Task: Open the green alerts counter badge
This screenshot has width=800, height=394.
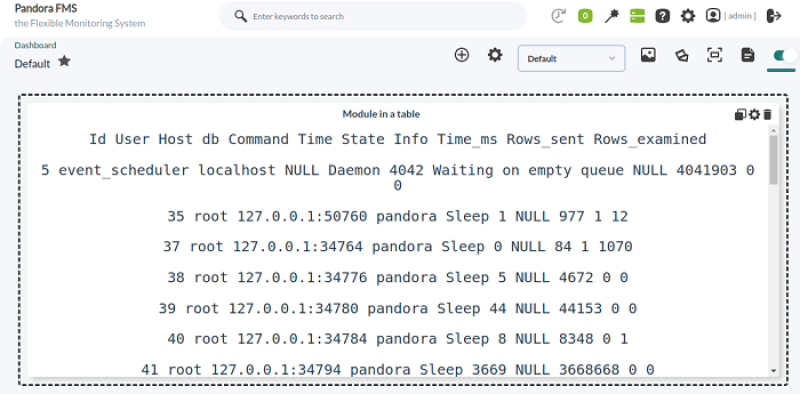Action: point(585,16)
